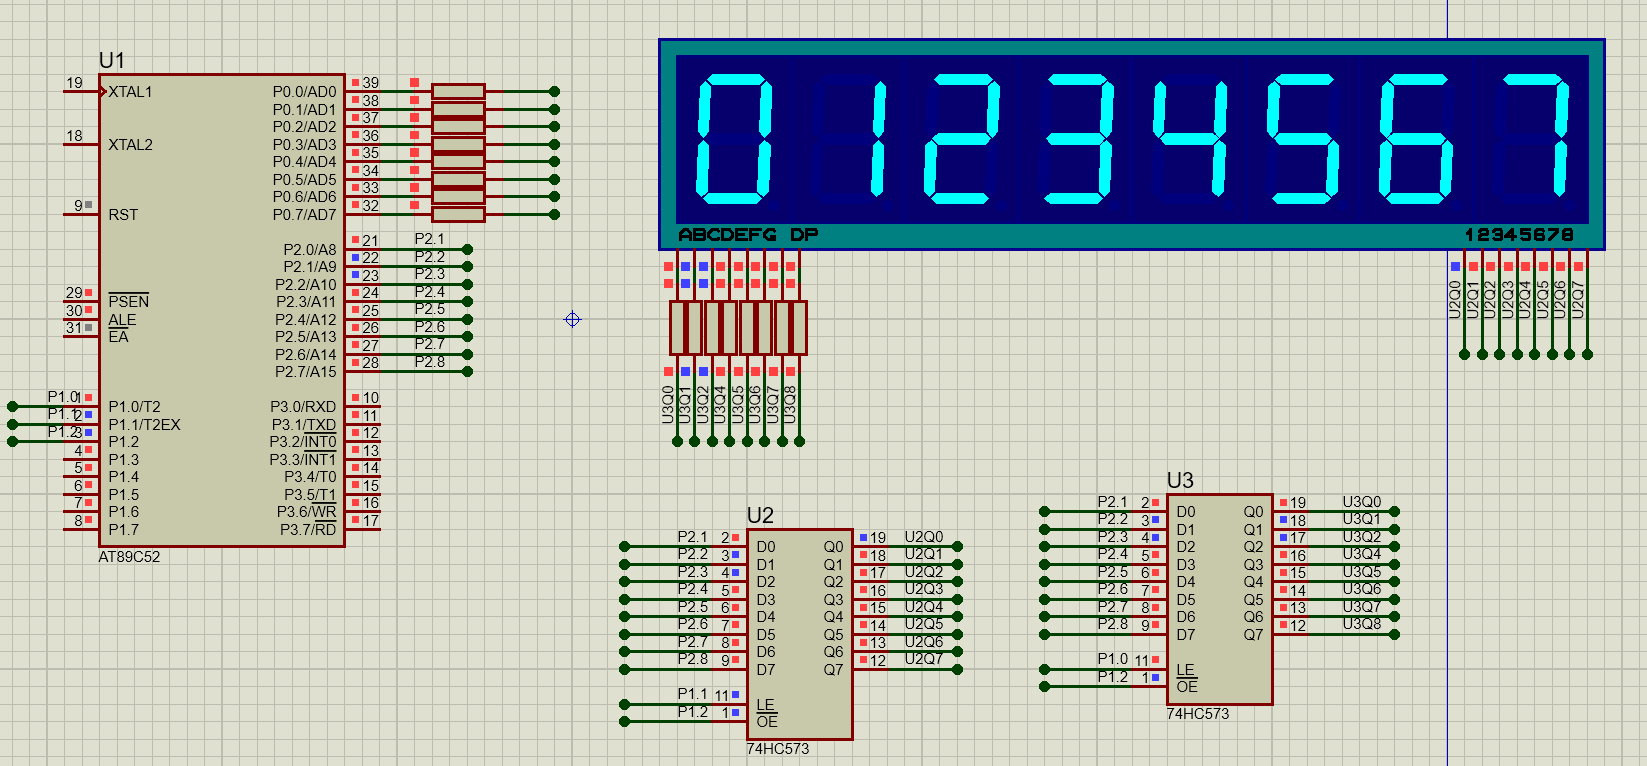The image size is (1647, 766).
Task: Select the top resistor on P0.0/AD0 line
Action: [x=458, y=91]
